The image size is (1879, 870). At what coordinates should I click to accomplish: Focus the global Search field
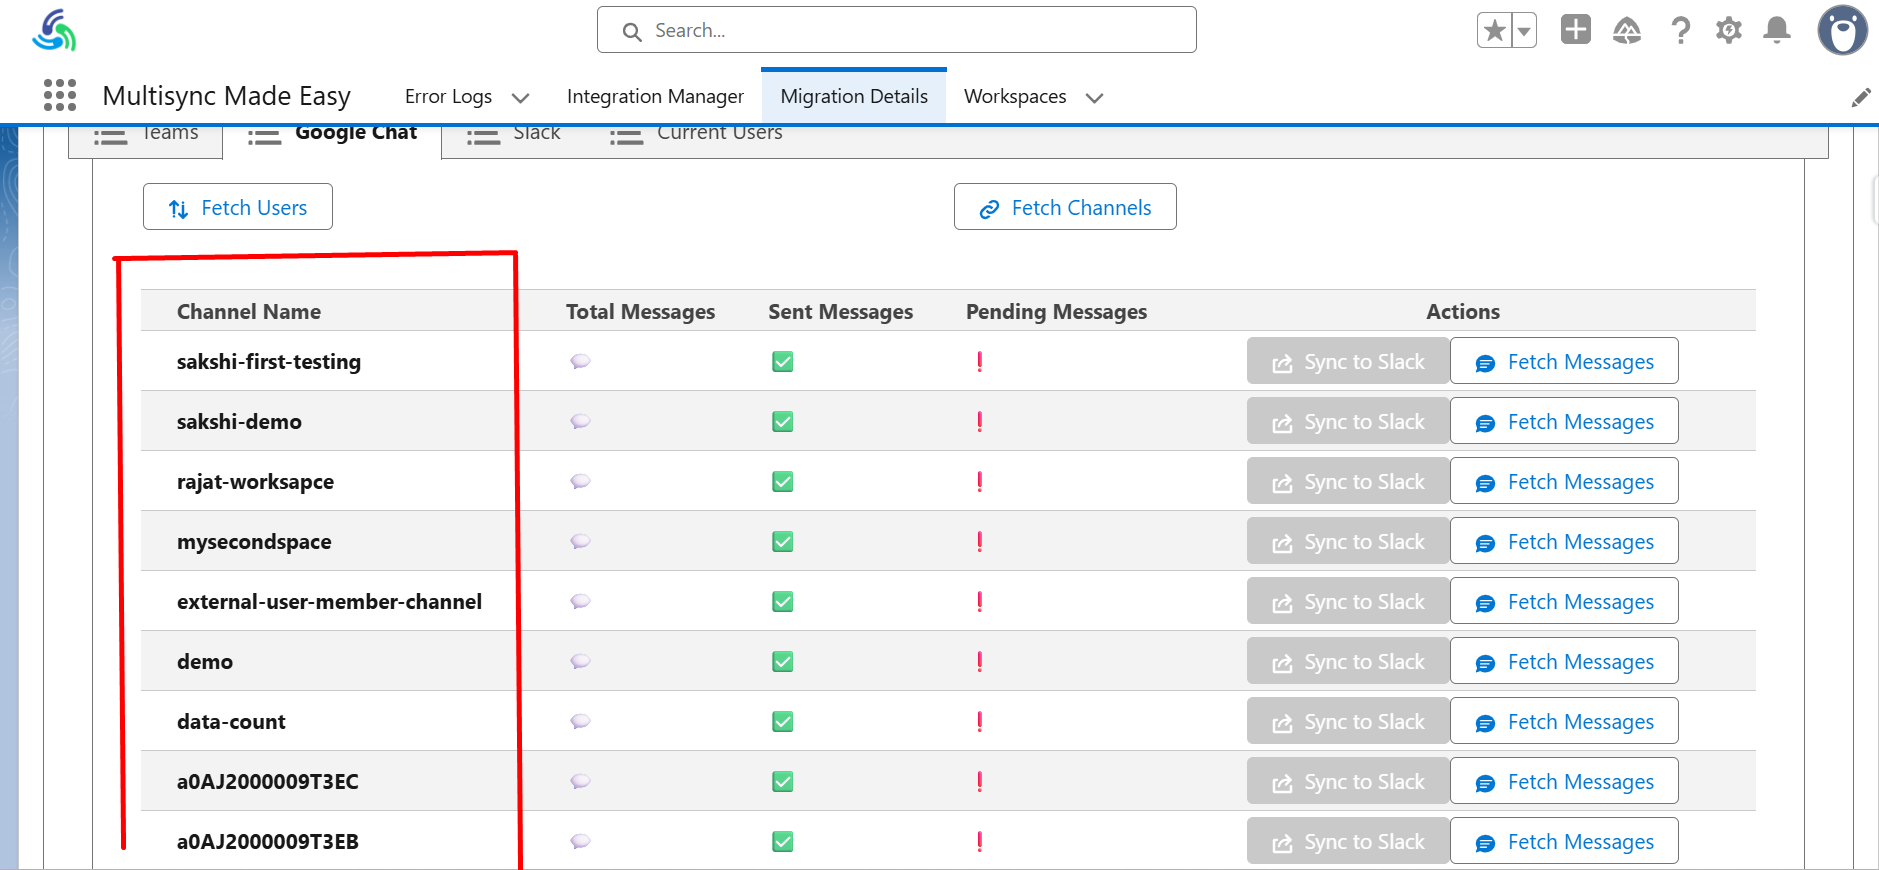897,30
